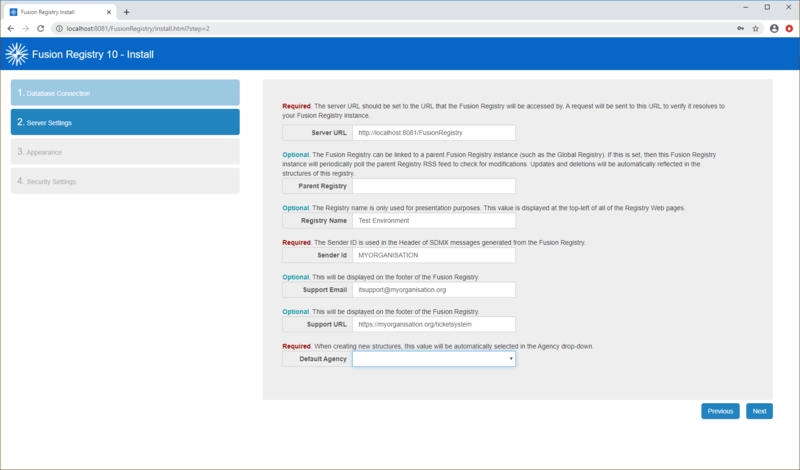Click the Server URL input field

click(434, 133)
